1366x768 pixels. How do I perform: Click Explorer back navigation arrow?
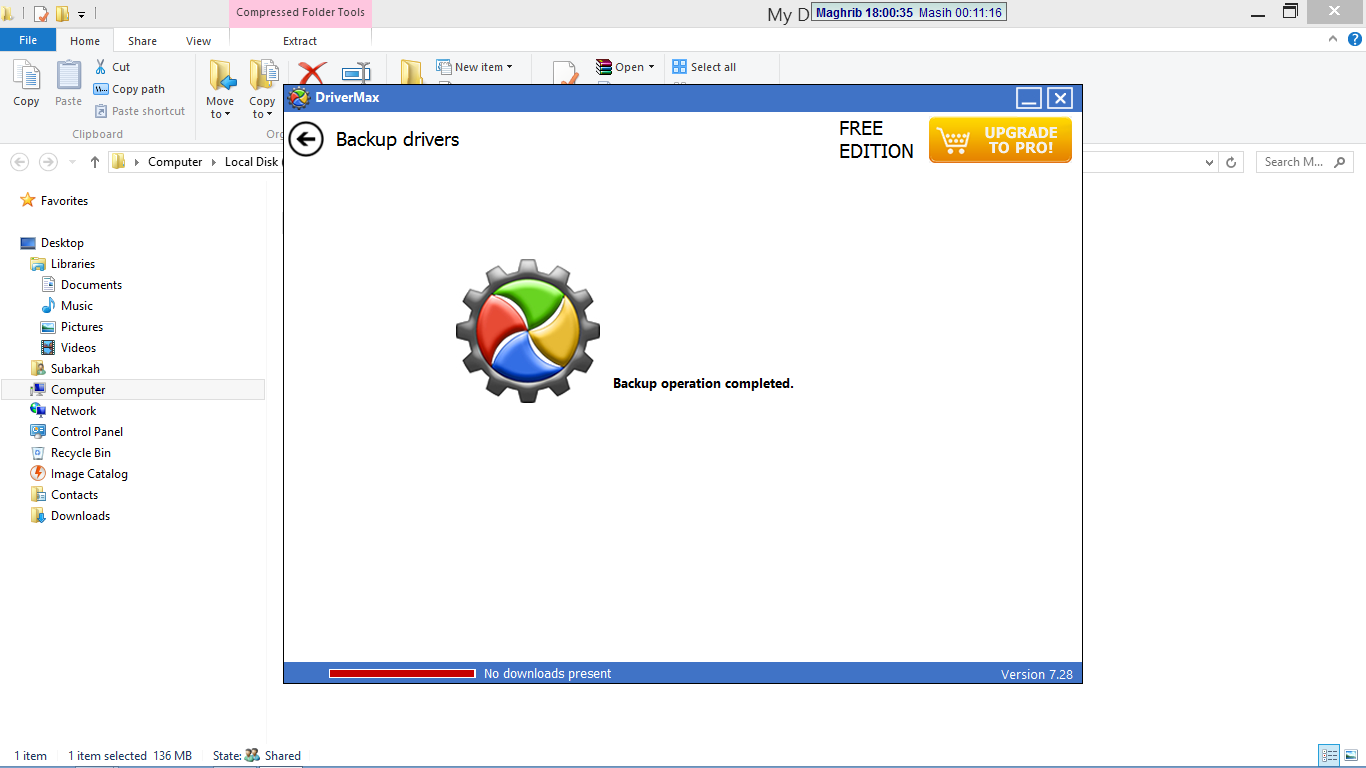point(19,162)
